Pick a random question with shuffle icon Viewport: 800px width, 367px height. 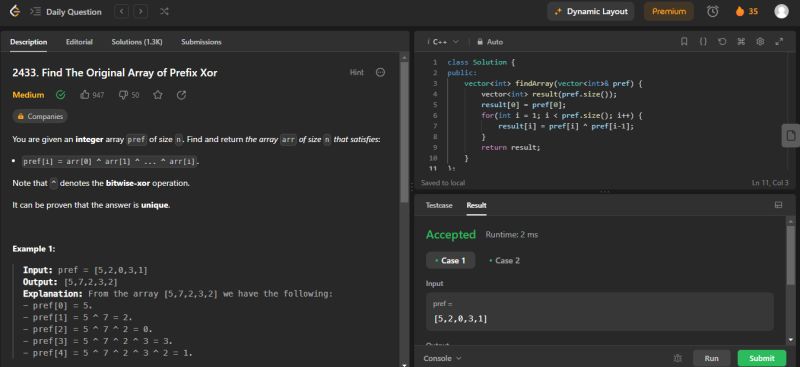click(x=164, y=11)
